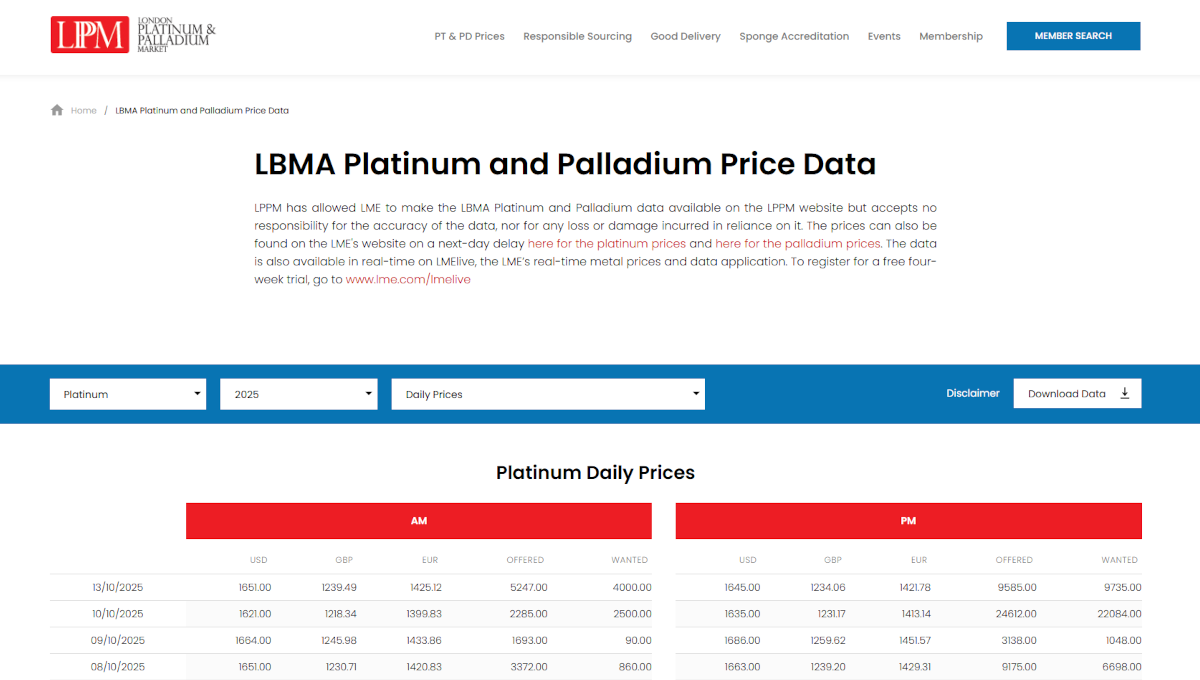Click the LPPM logo

pyautogui.click(x=133, y=35)
